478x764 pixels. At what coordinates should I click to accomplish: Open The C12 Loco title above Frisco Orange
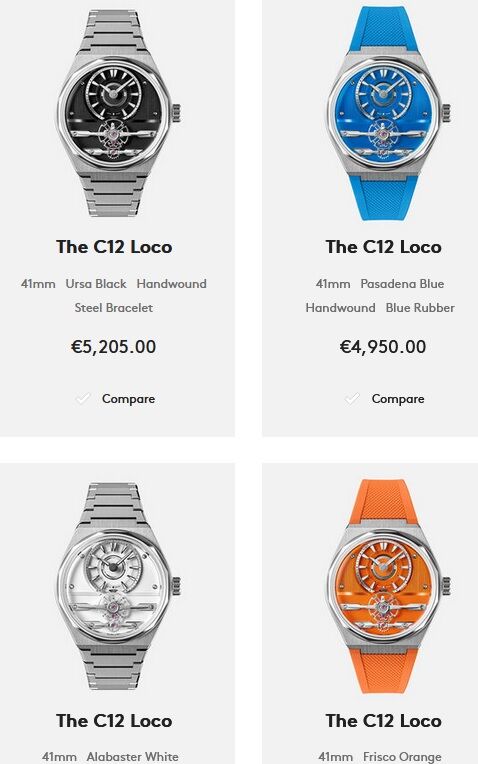click(383, 721)
